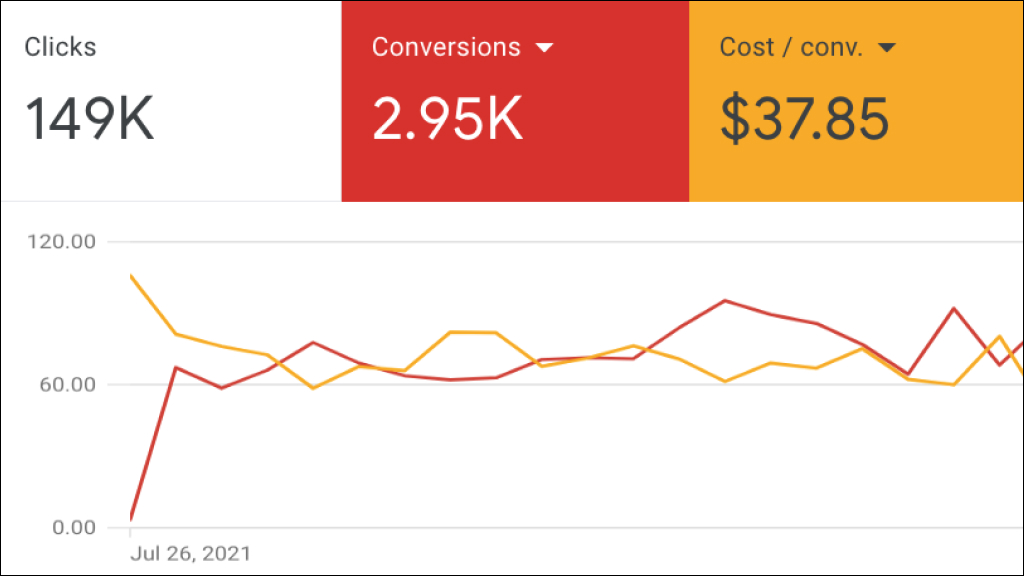Click the 120.00 axis value
Screen dimensions: 1024x576
62,241
